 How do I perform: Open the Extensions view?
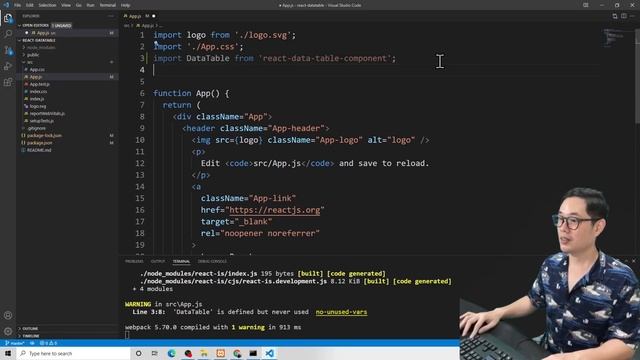[x=8, y=82]
